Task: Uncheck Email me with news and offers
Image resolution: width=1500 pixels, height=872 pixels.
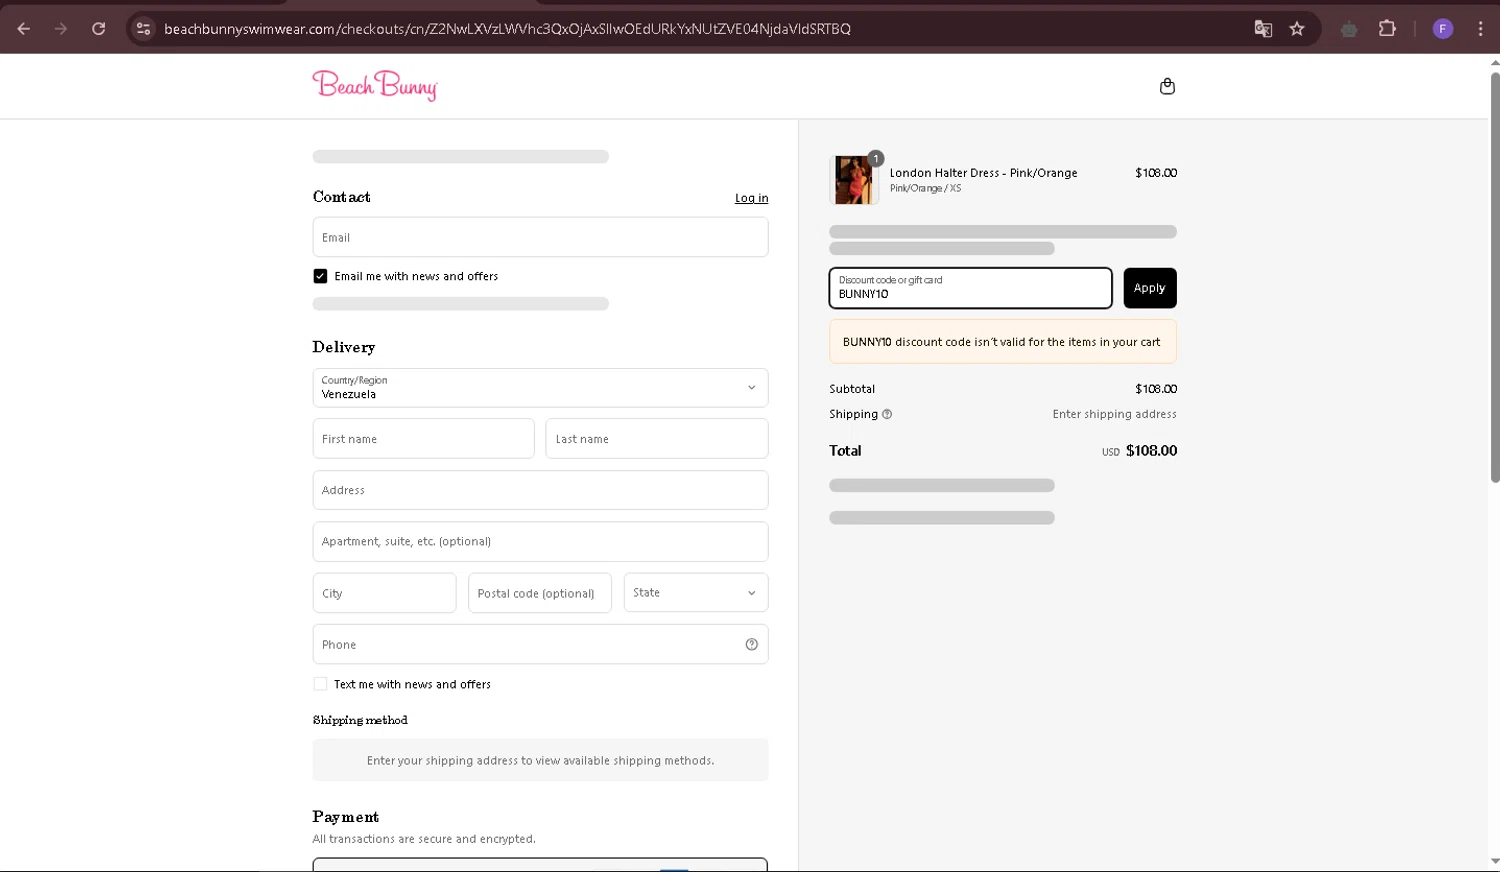Action: (320, 276)
